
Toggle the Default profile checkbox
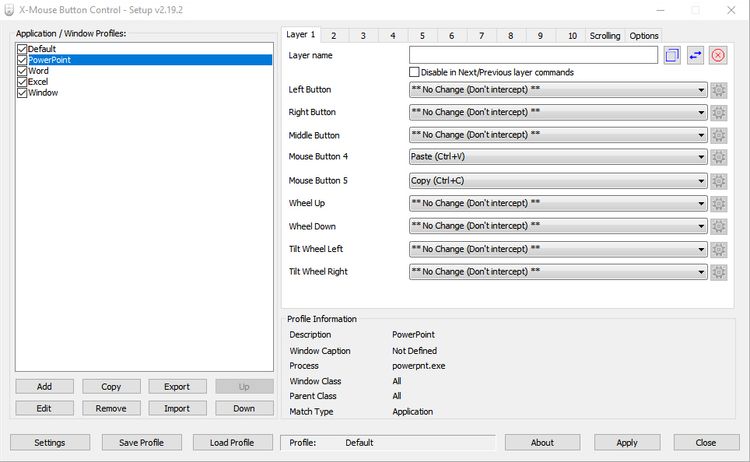(x=22, y=49)
